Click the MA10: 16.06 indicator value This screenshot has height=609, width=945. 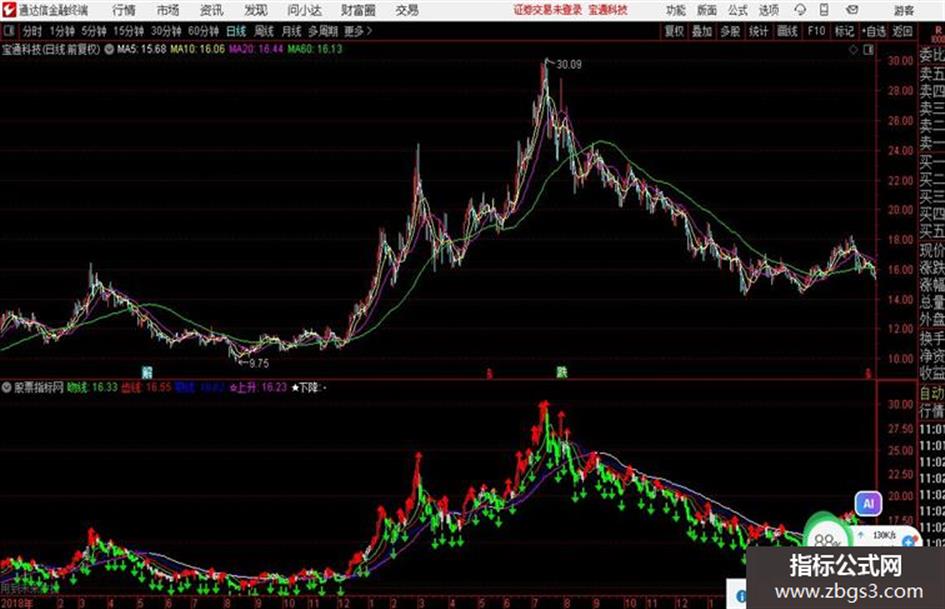pos(198,49)
